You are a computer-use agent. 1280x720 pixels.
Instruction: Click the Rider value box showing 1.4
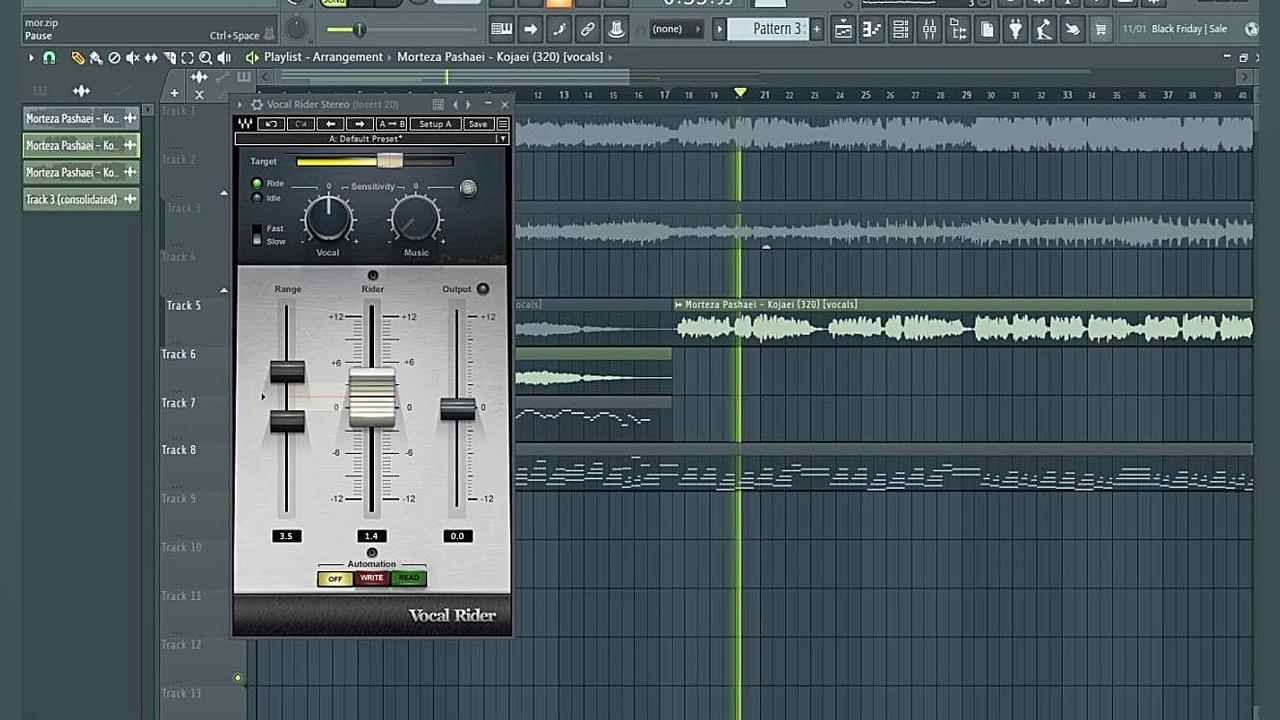tap(372, 536)
